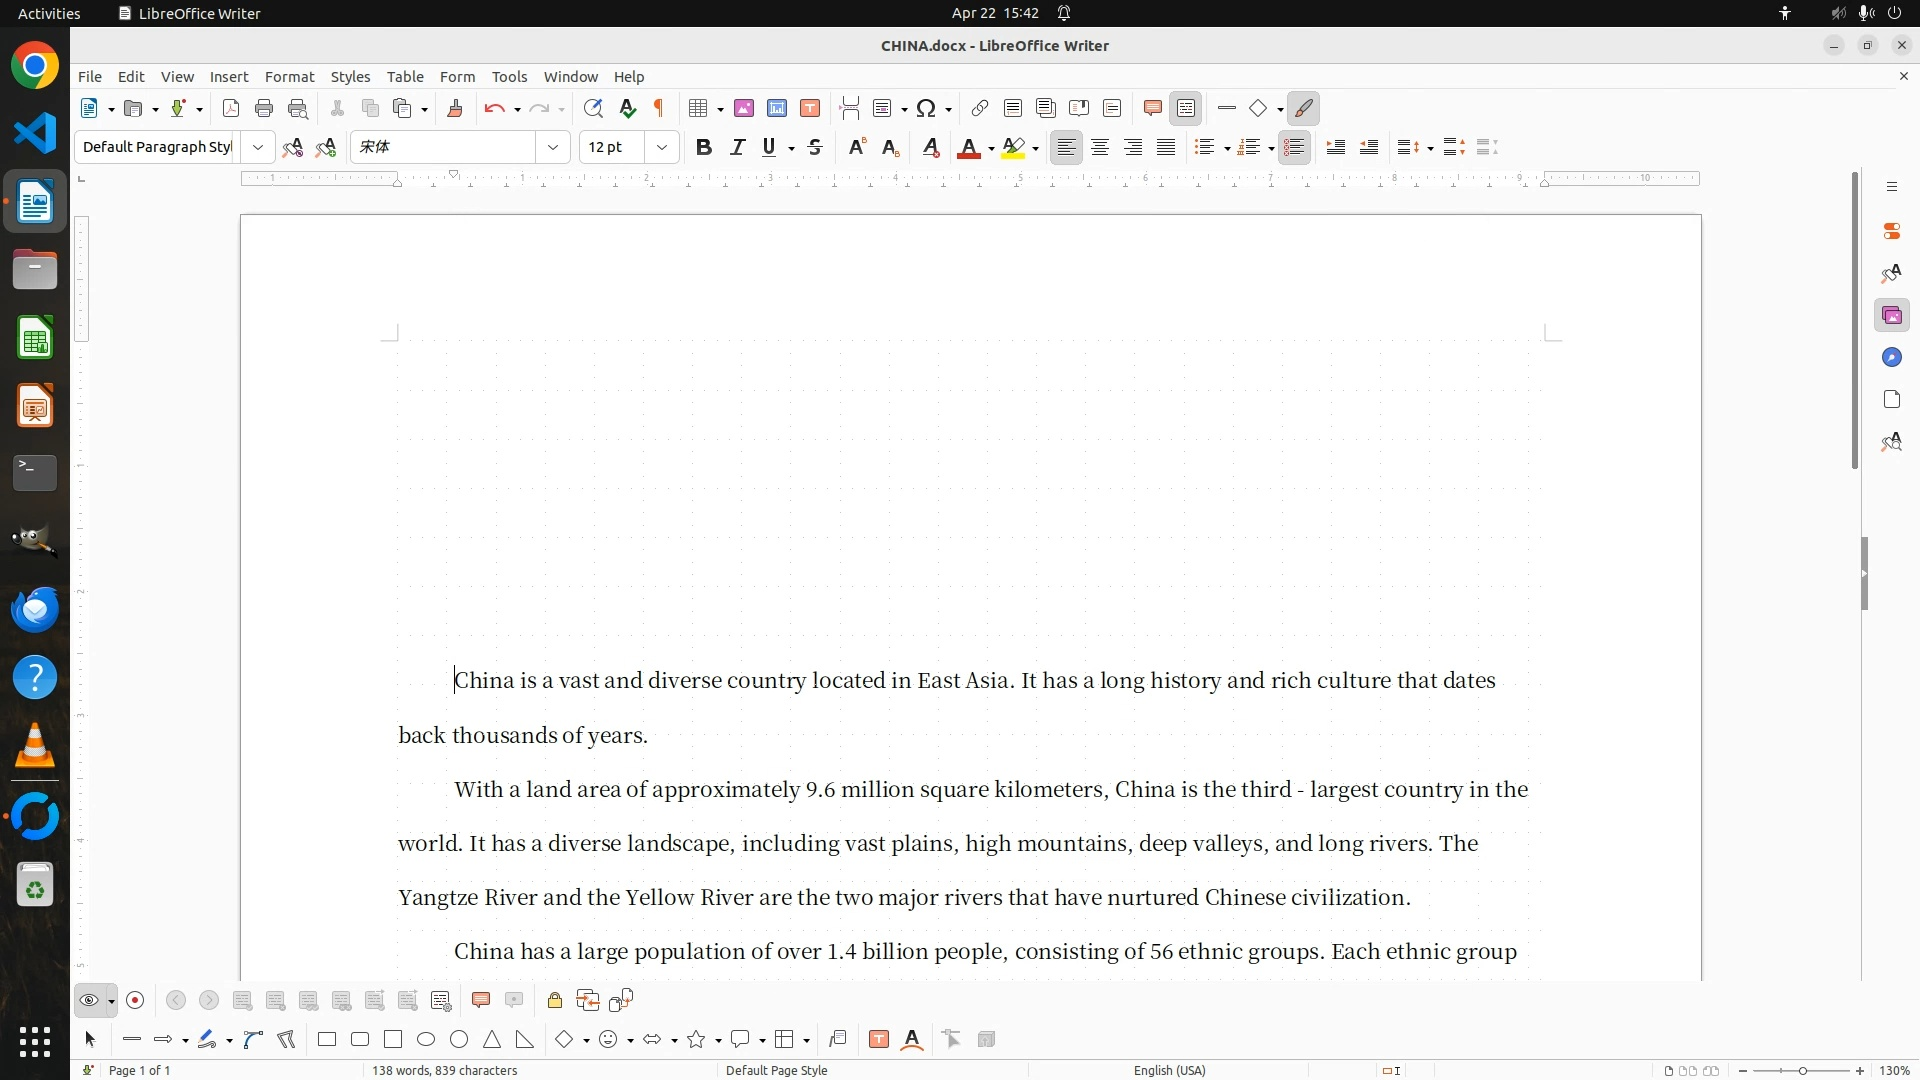Toggle formatting marks pilcrow button
Screen dimensions: 1920x1080
click(659, 109)
